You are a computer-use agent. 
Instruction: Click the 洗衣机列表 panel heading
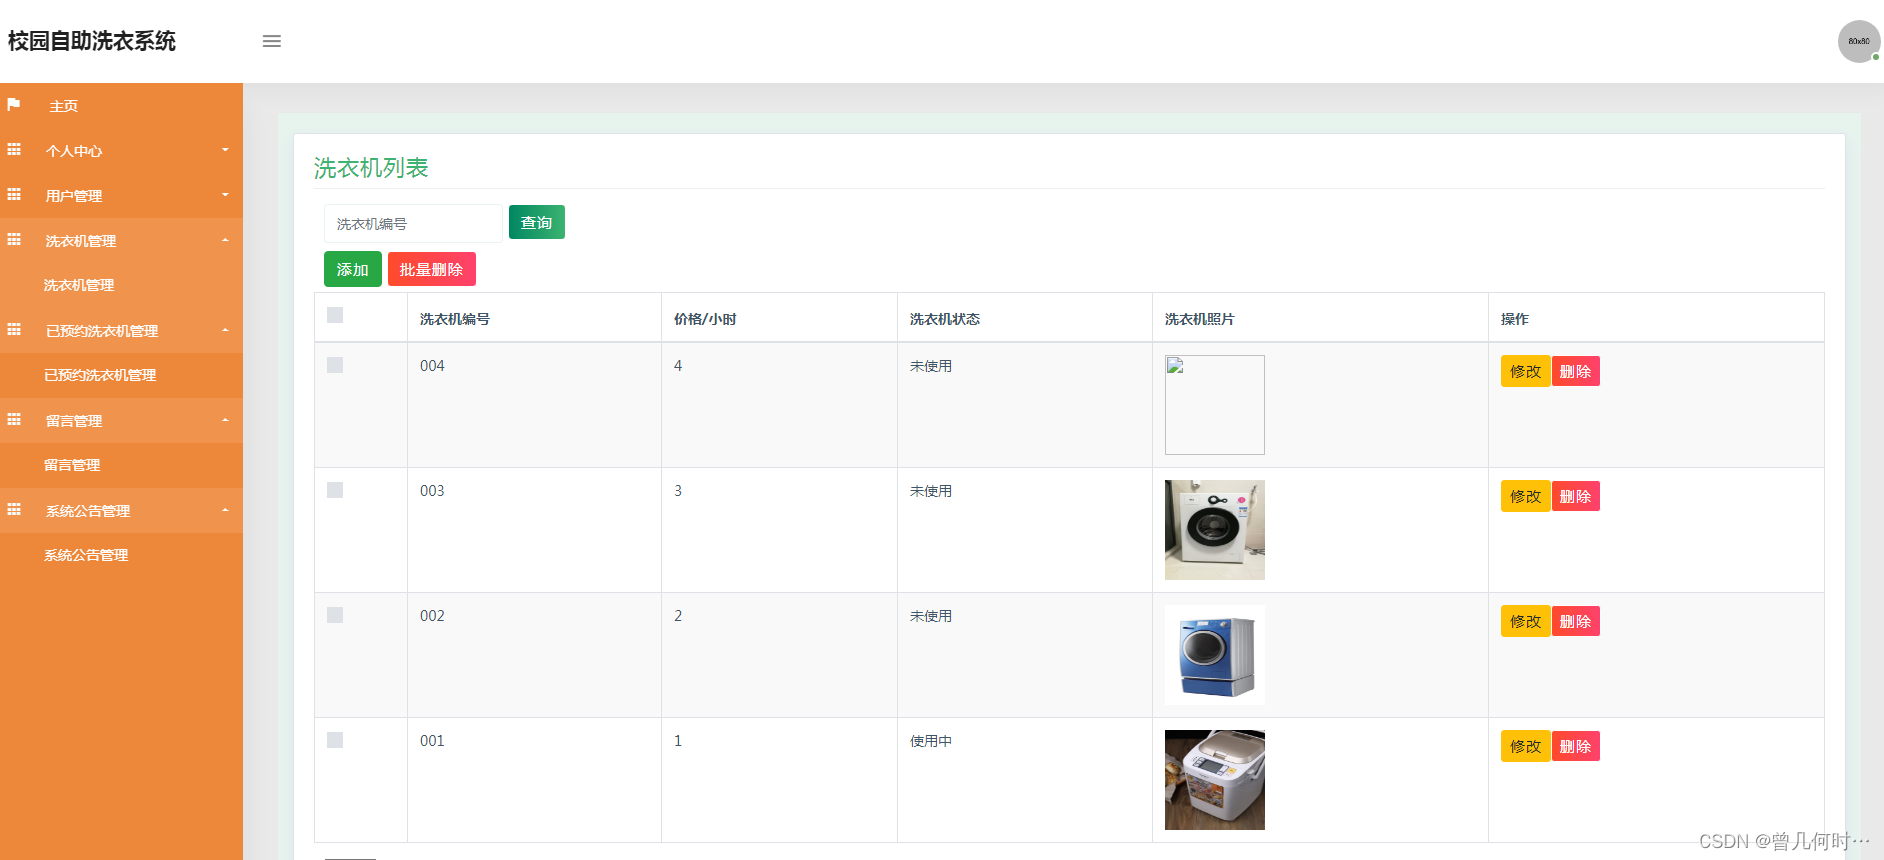coord(371,168)
